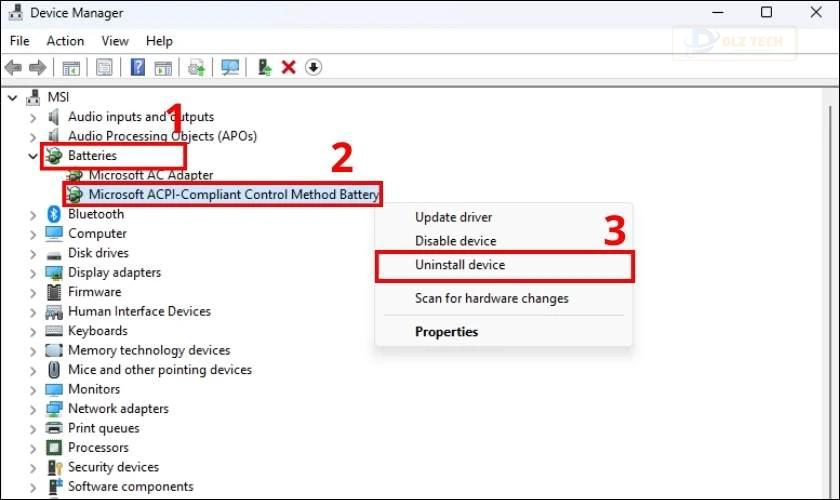Click the Keyboards category icon

(54, 331)
